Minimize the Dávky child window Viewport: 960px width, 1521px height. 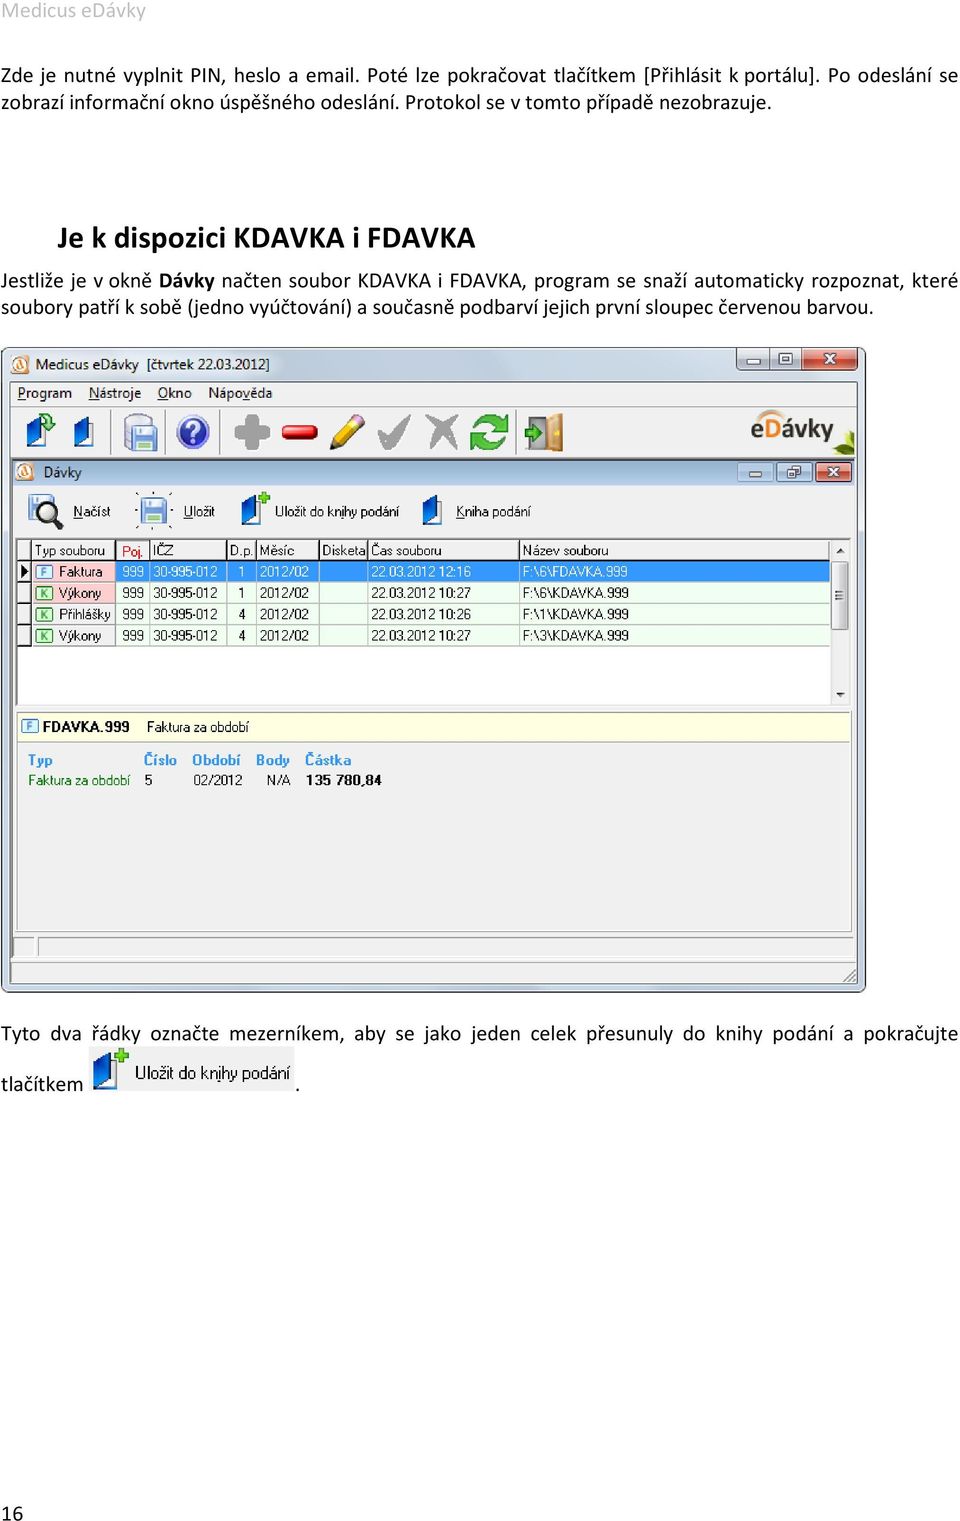[x=755, y=473]
